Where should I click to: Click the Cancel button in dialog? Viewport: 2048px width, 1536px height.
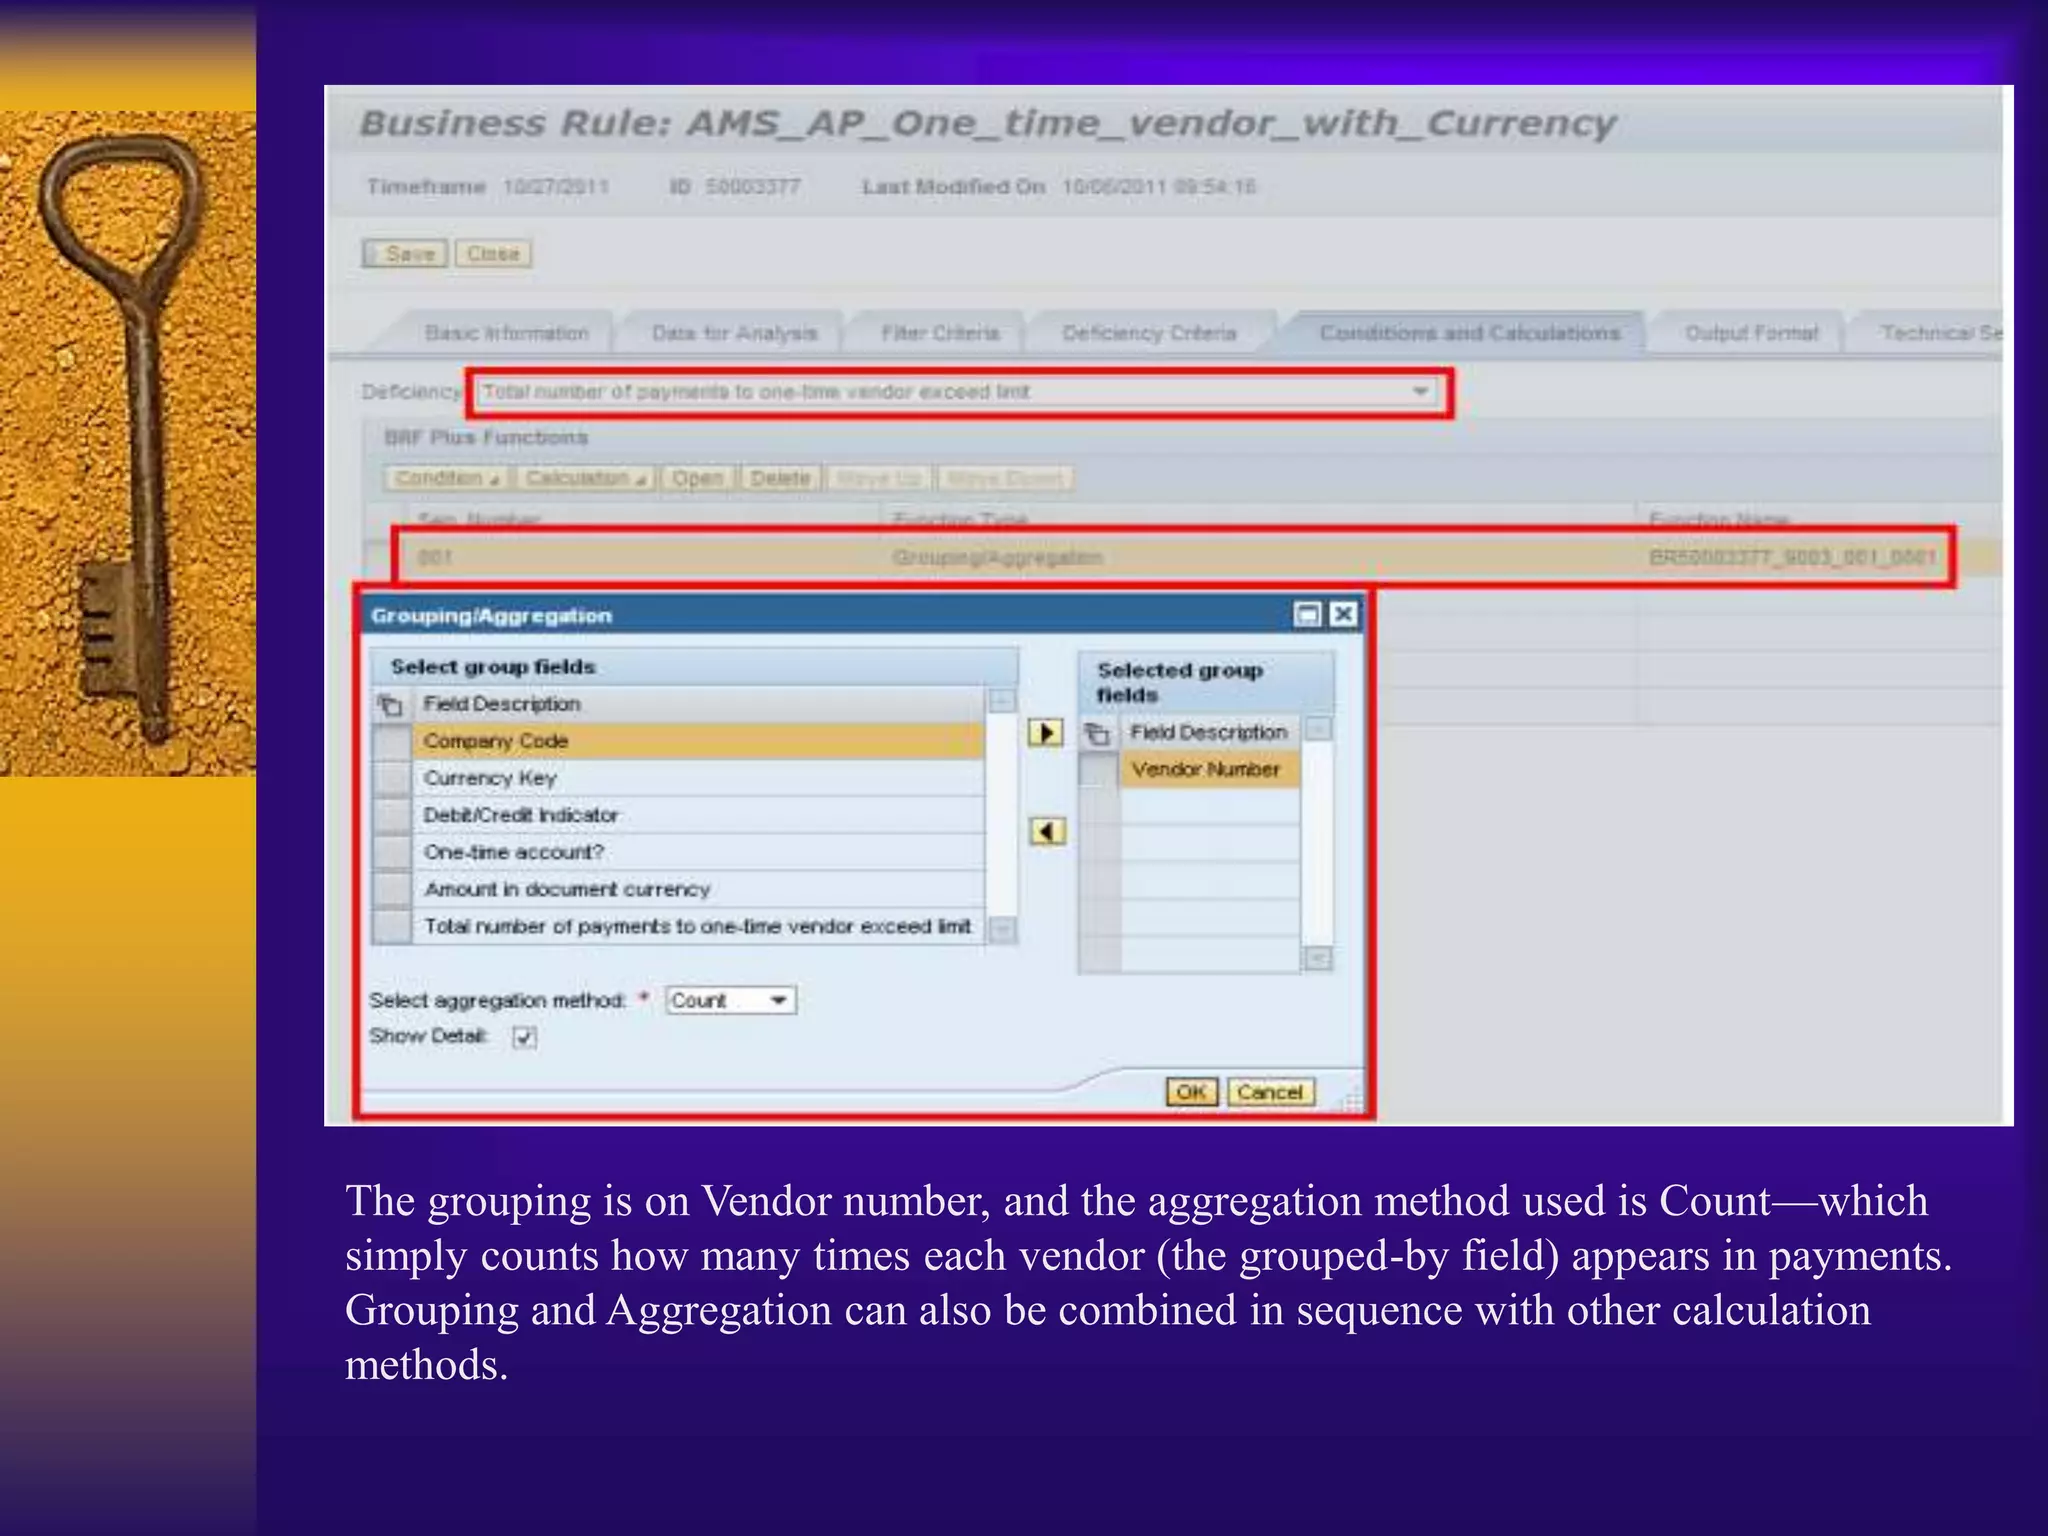pyautogui.click(x=1269, y=1092)
